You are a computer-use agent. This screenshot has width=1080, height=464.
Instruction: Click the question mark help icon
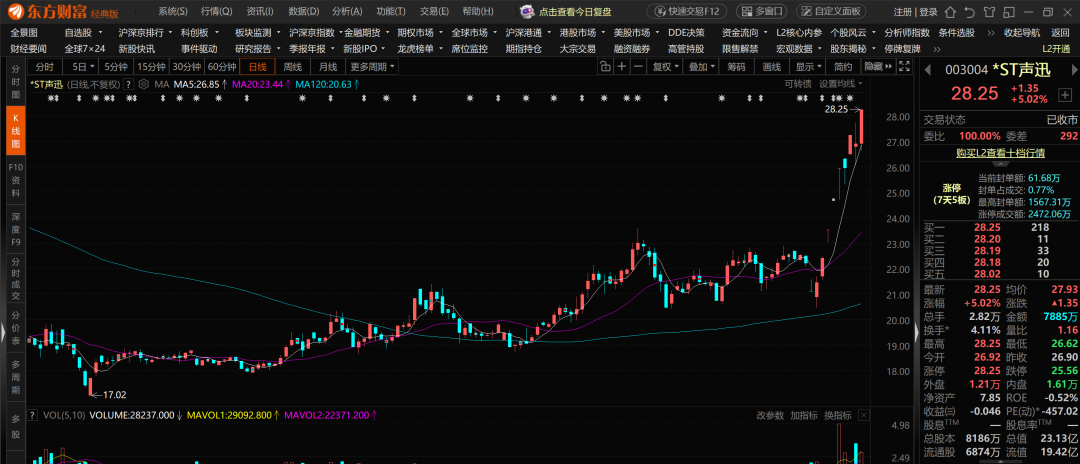point(129,84)
